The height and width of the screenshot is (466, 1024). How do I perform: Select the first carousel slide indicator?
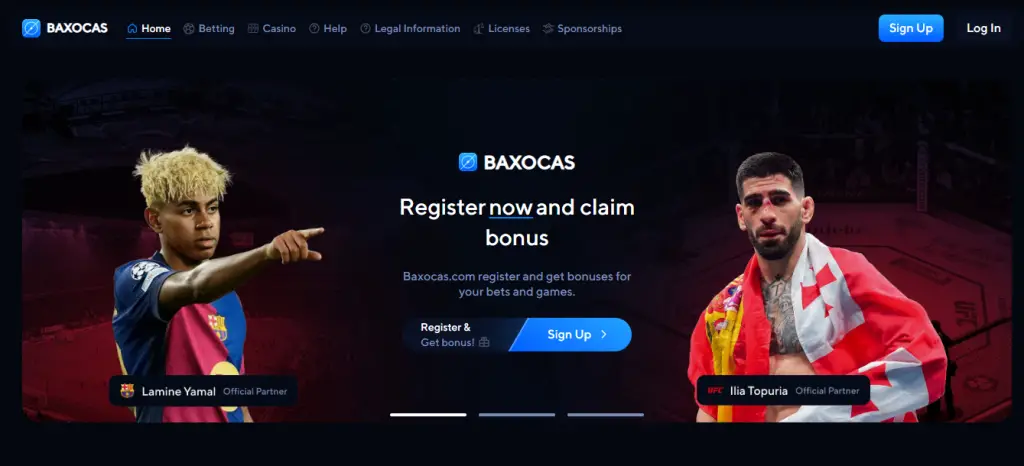[428, 414]
